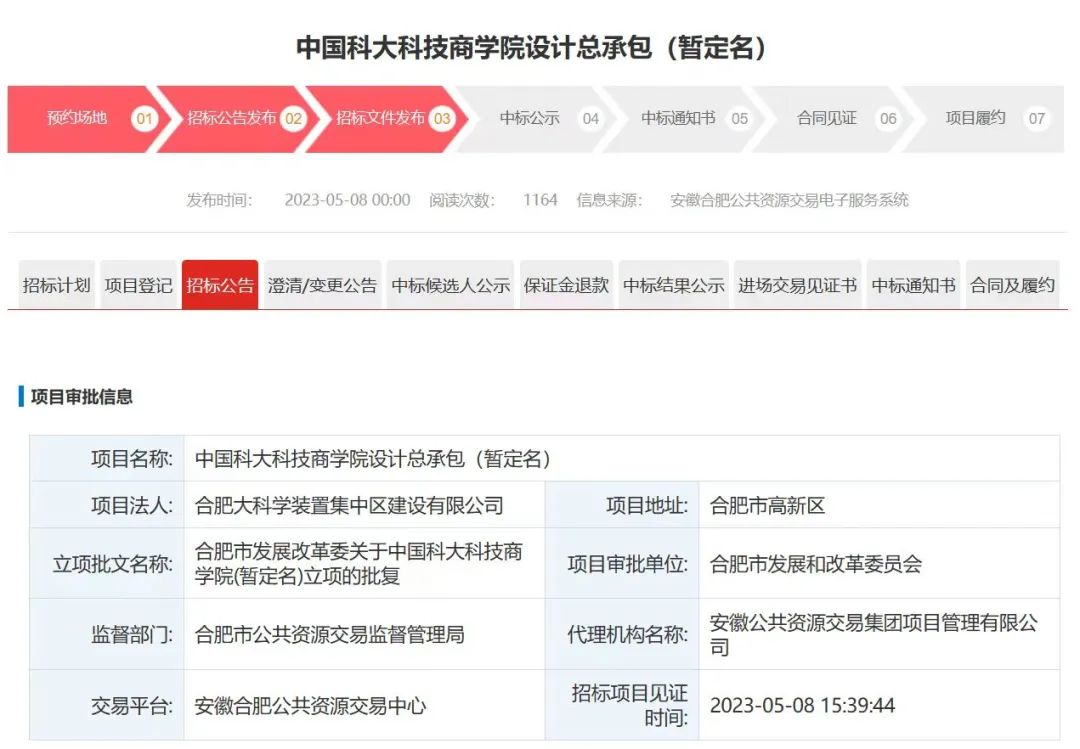Click the 发布时间 label
The height and width of the screenshot is (749, 1080).
pos(220,200)
